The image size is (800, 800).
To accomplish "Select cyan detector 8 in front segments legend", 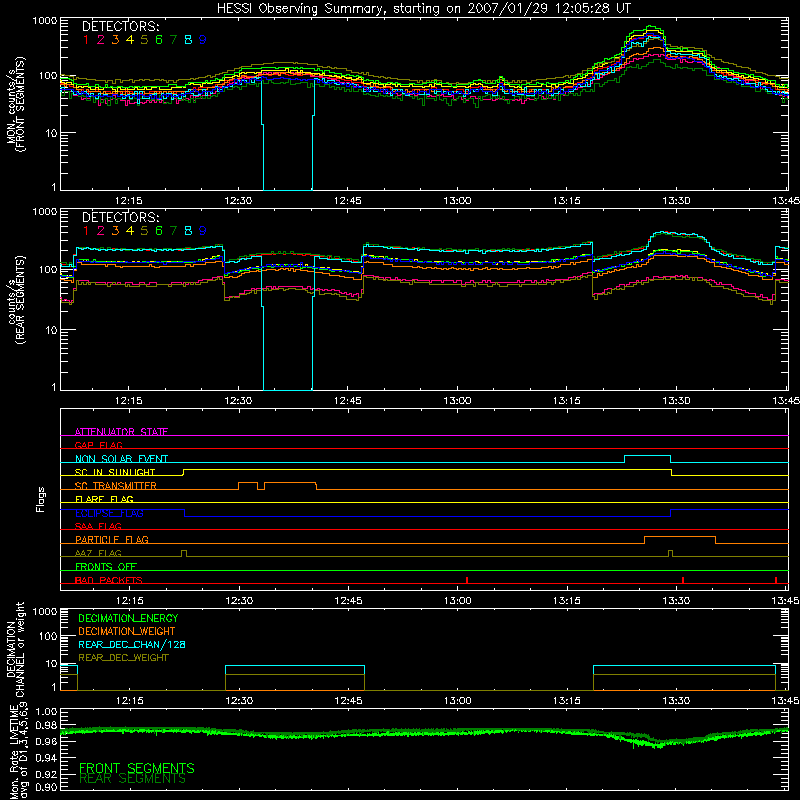I will coord(188,40).
